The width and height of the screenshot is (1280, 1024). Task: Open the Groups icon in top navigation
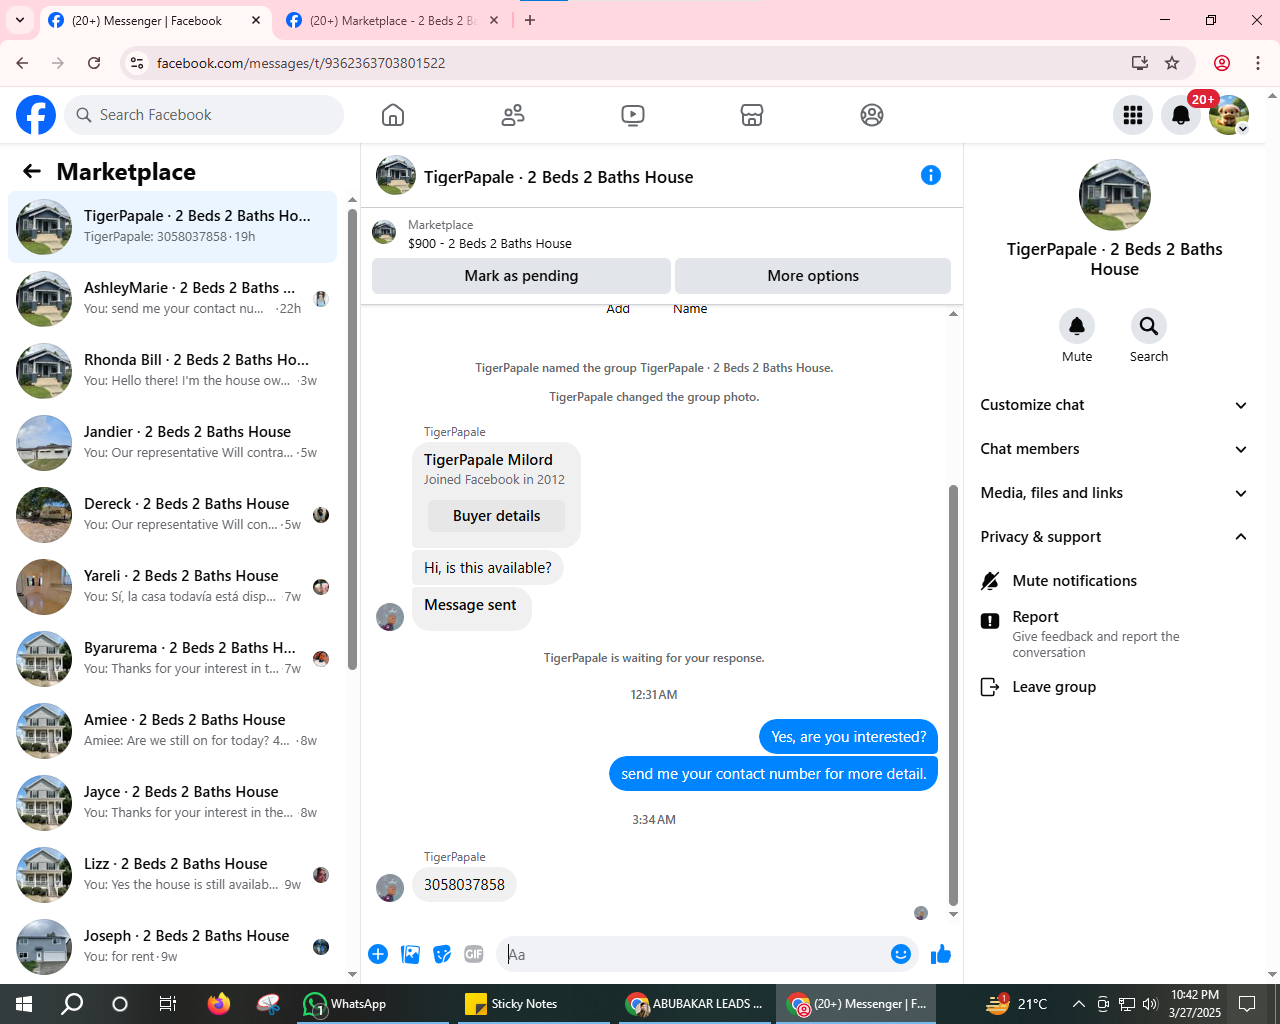coord(872,115)
